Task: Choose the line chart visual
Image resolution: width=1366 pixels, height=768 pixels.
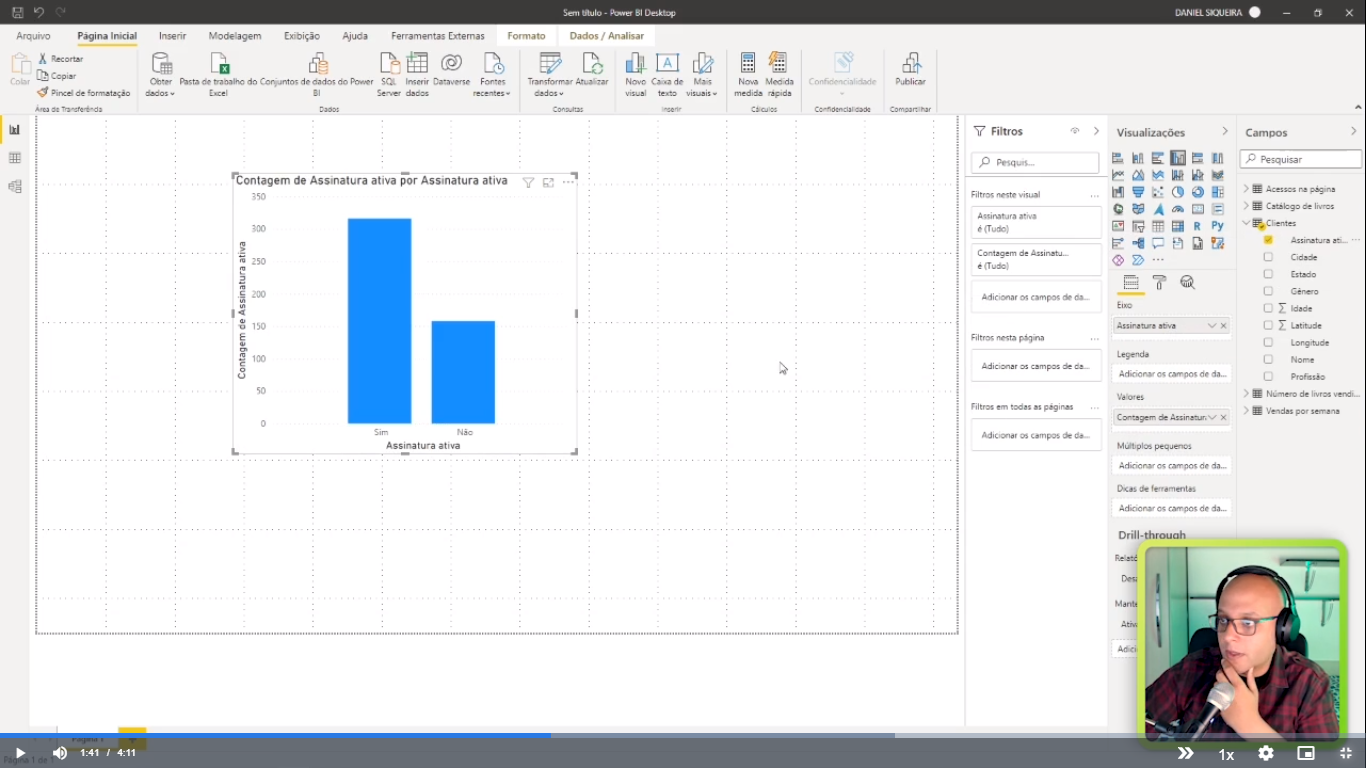Action: click(1118, 175)
